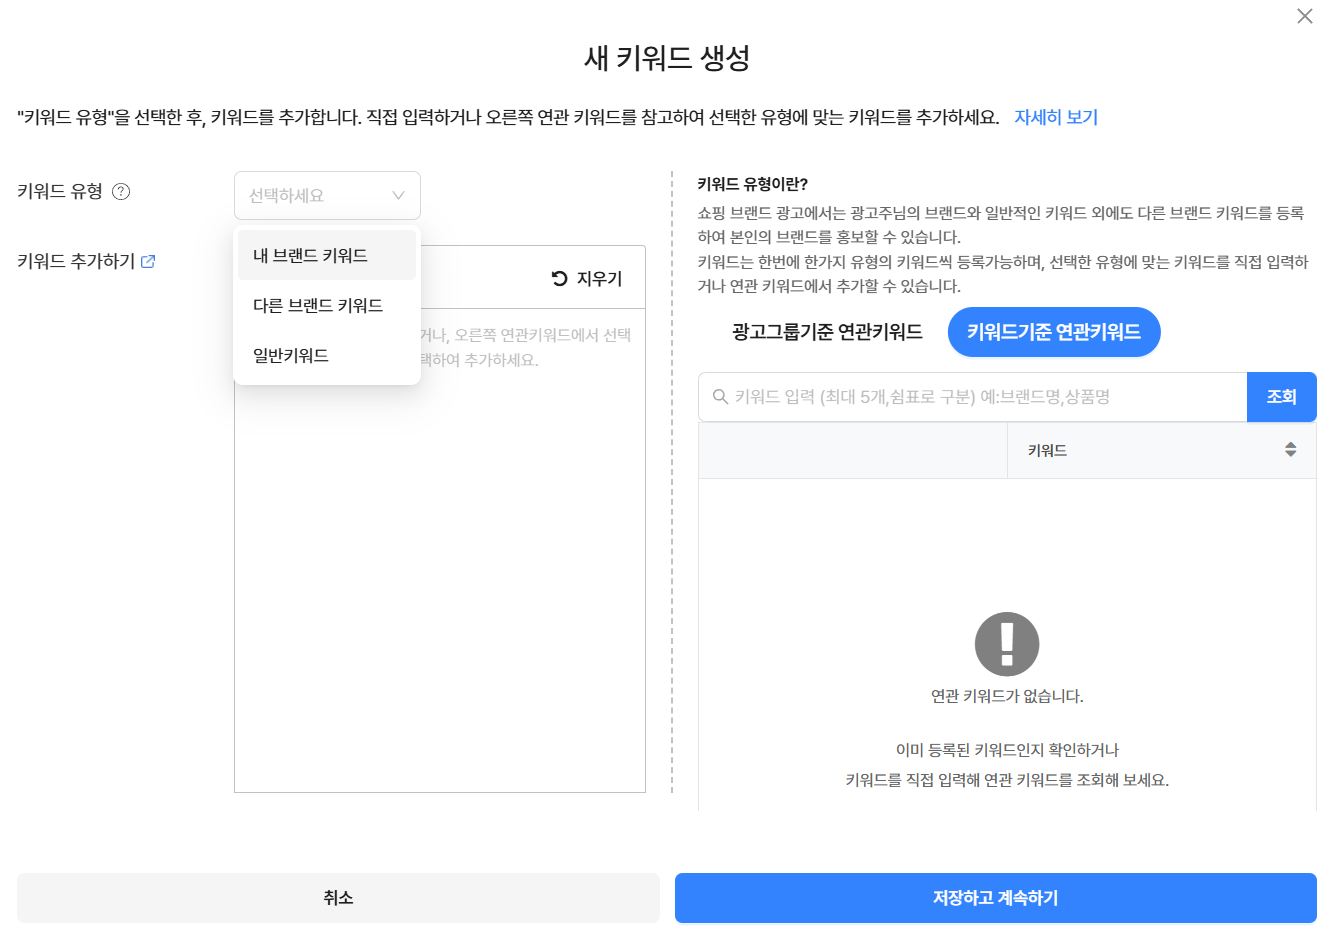Switch to 광고그룹기준 연관키워드 tab

click(x=827, y=332)
